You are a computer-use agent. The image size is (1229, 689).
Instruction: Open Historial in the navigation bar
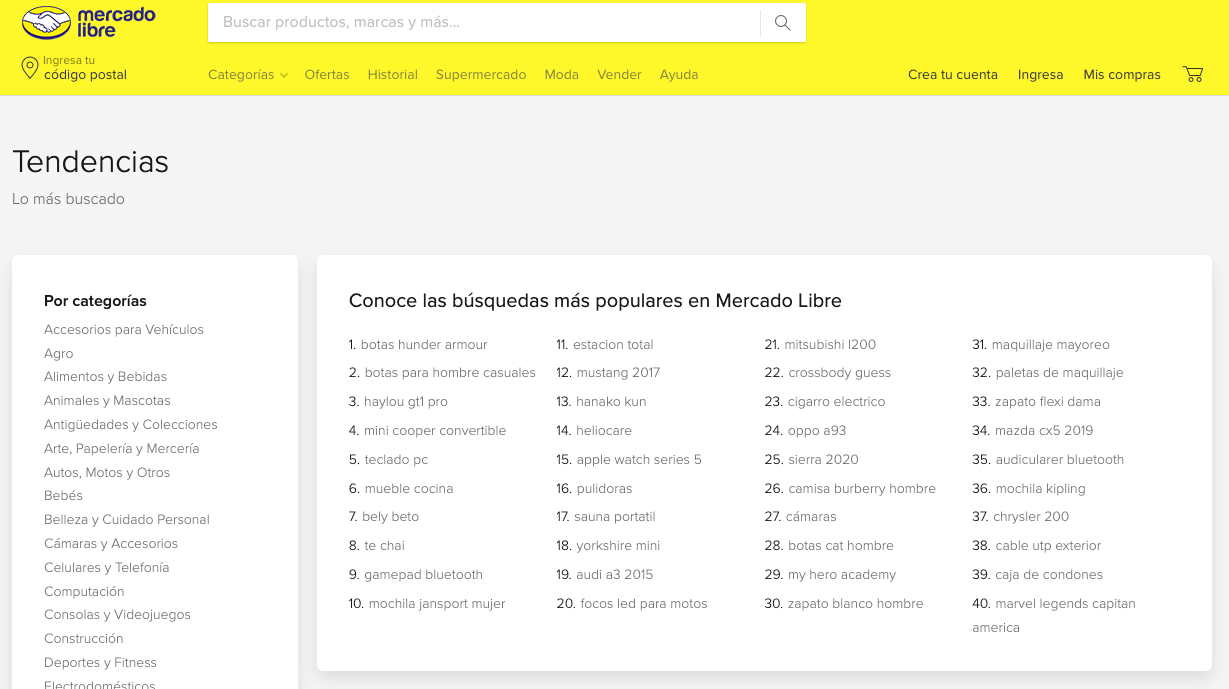tap(393, 75)
